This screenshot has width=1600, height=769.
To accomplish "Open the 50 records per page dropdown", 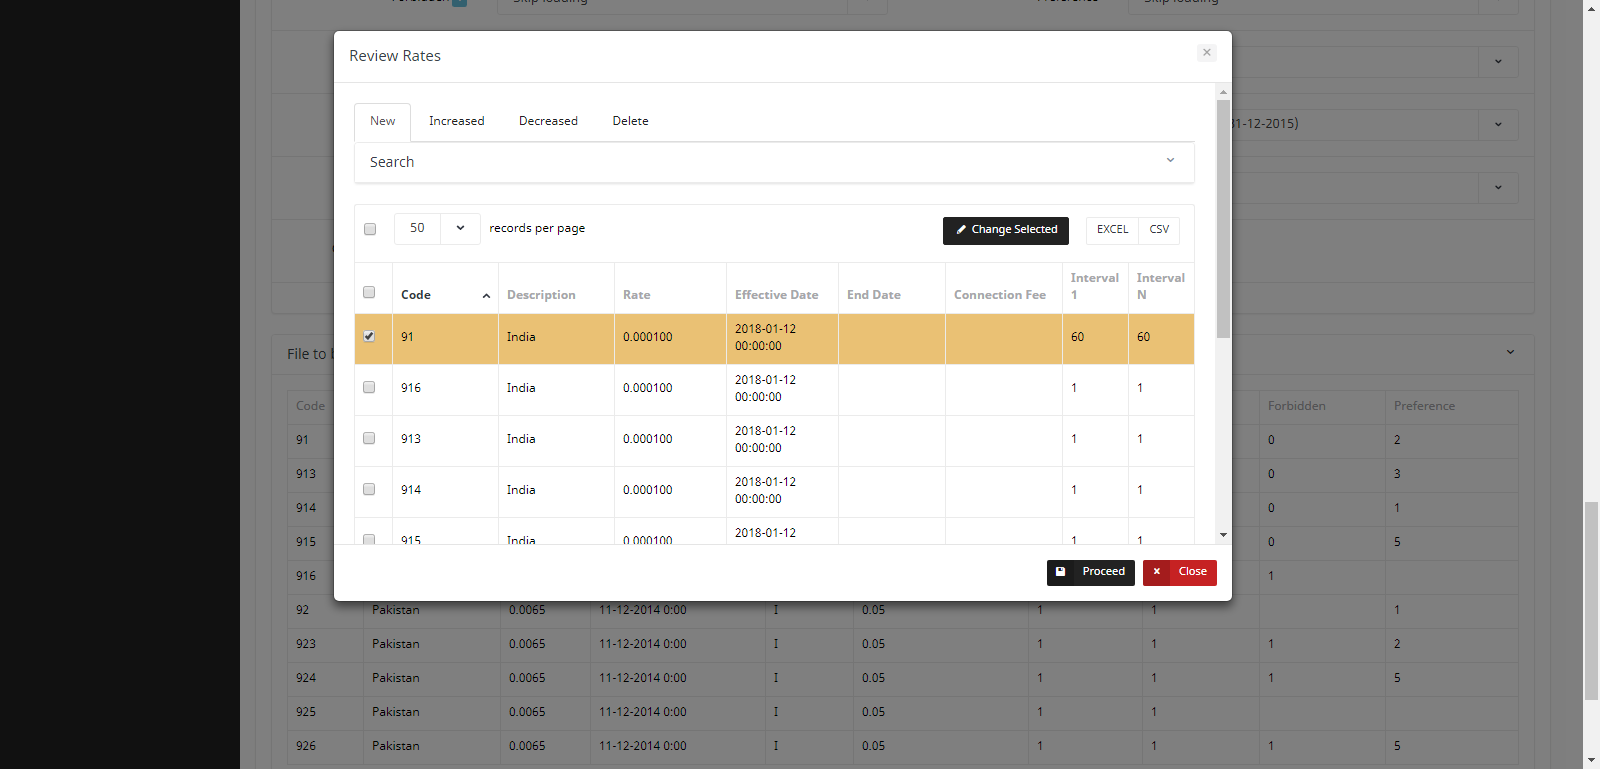I will (x=437, y=228).
